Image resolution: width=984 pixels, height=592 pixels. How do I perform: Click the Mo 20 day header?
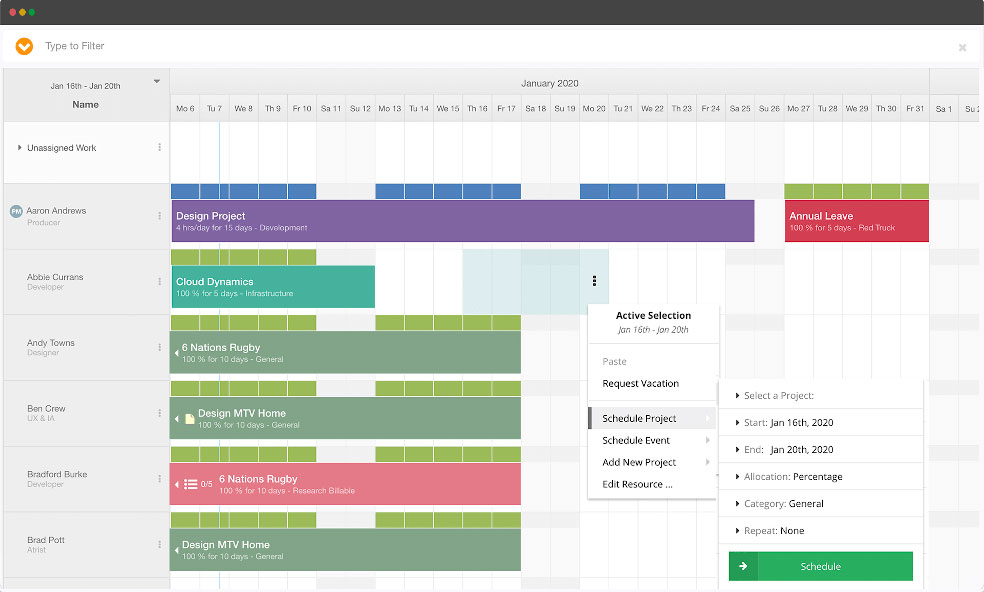tap(594, 109)
